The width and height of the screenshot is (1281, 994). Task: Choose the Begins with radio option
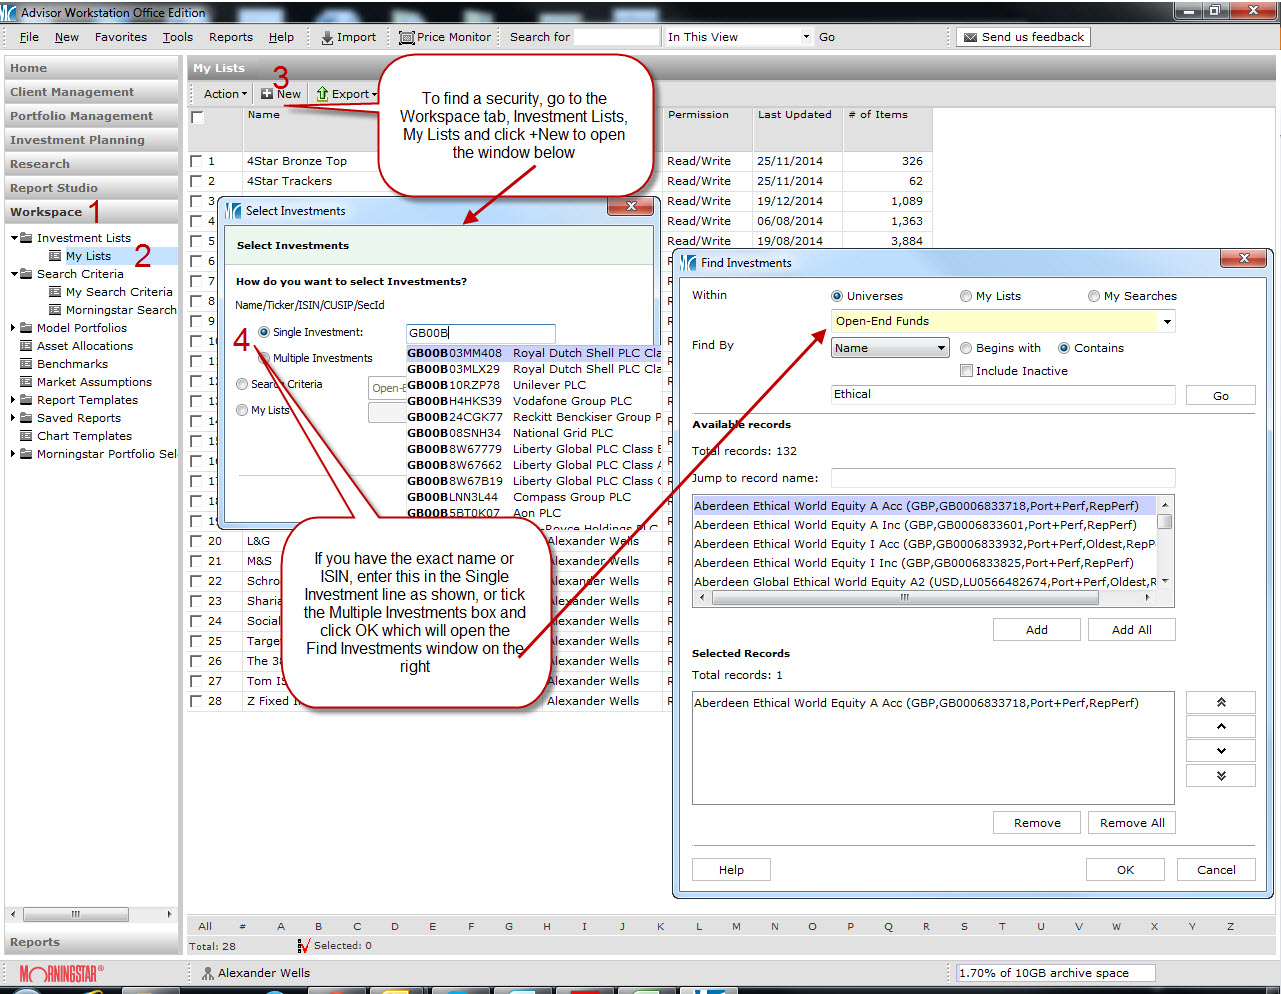coord(966,348)
